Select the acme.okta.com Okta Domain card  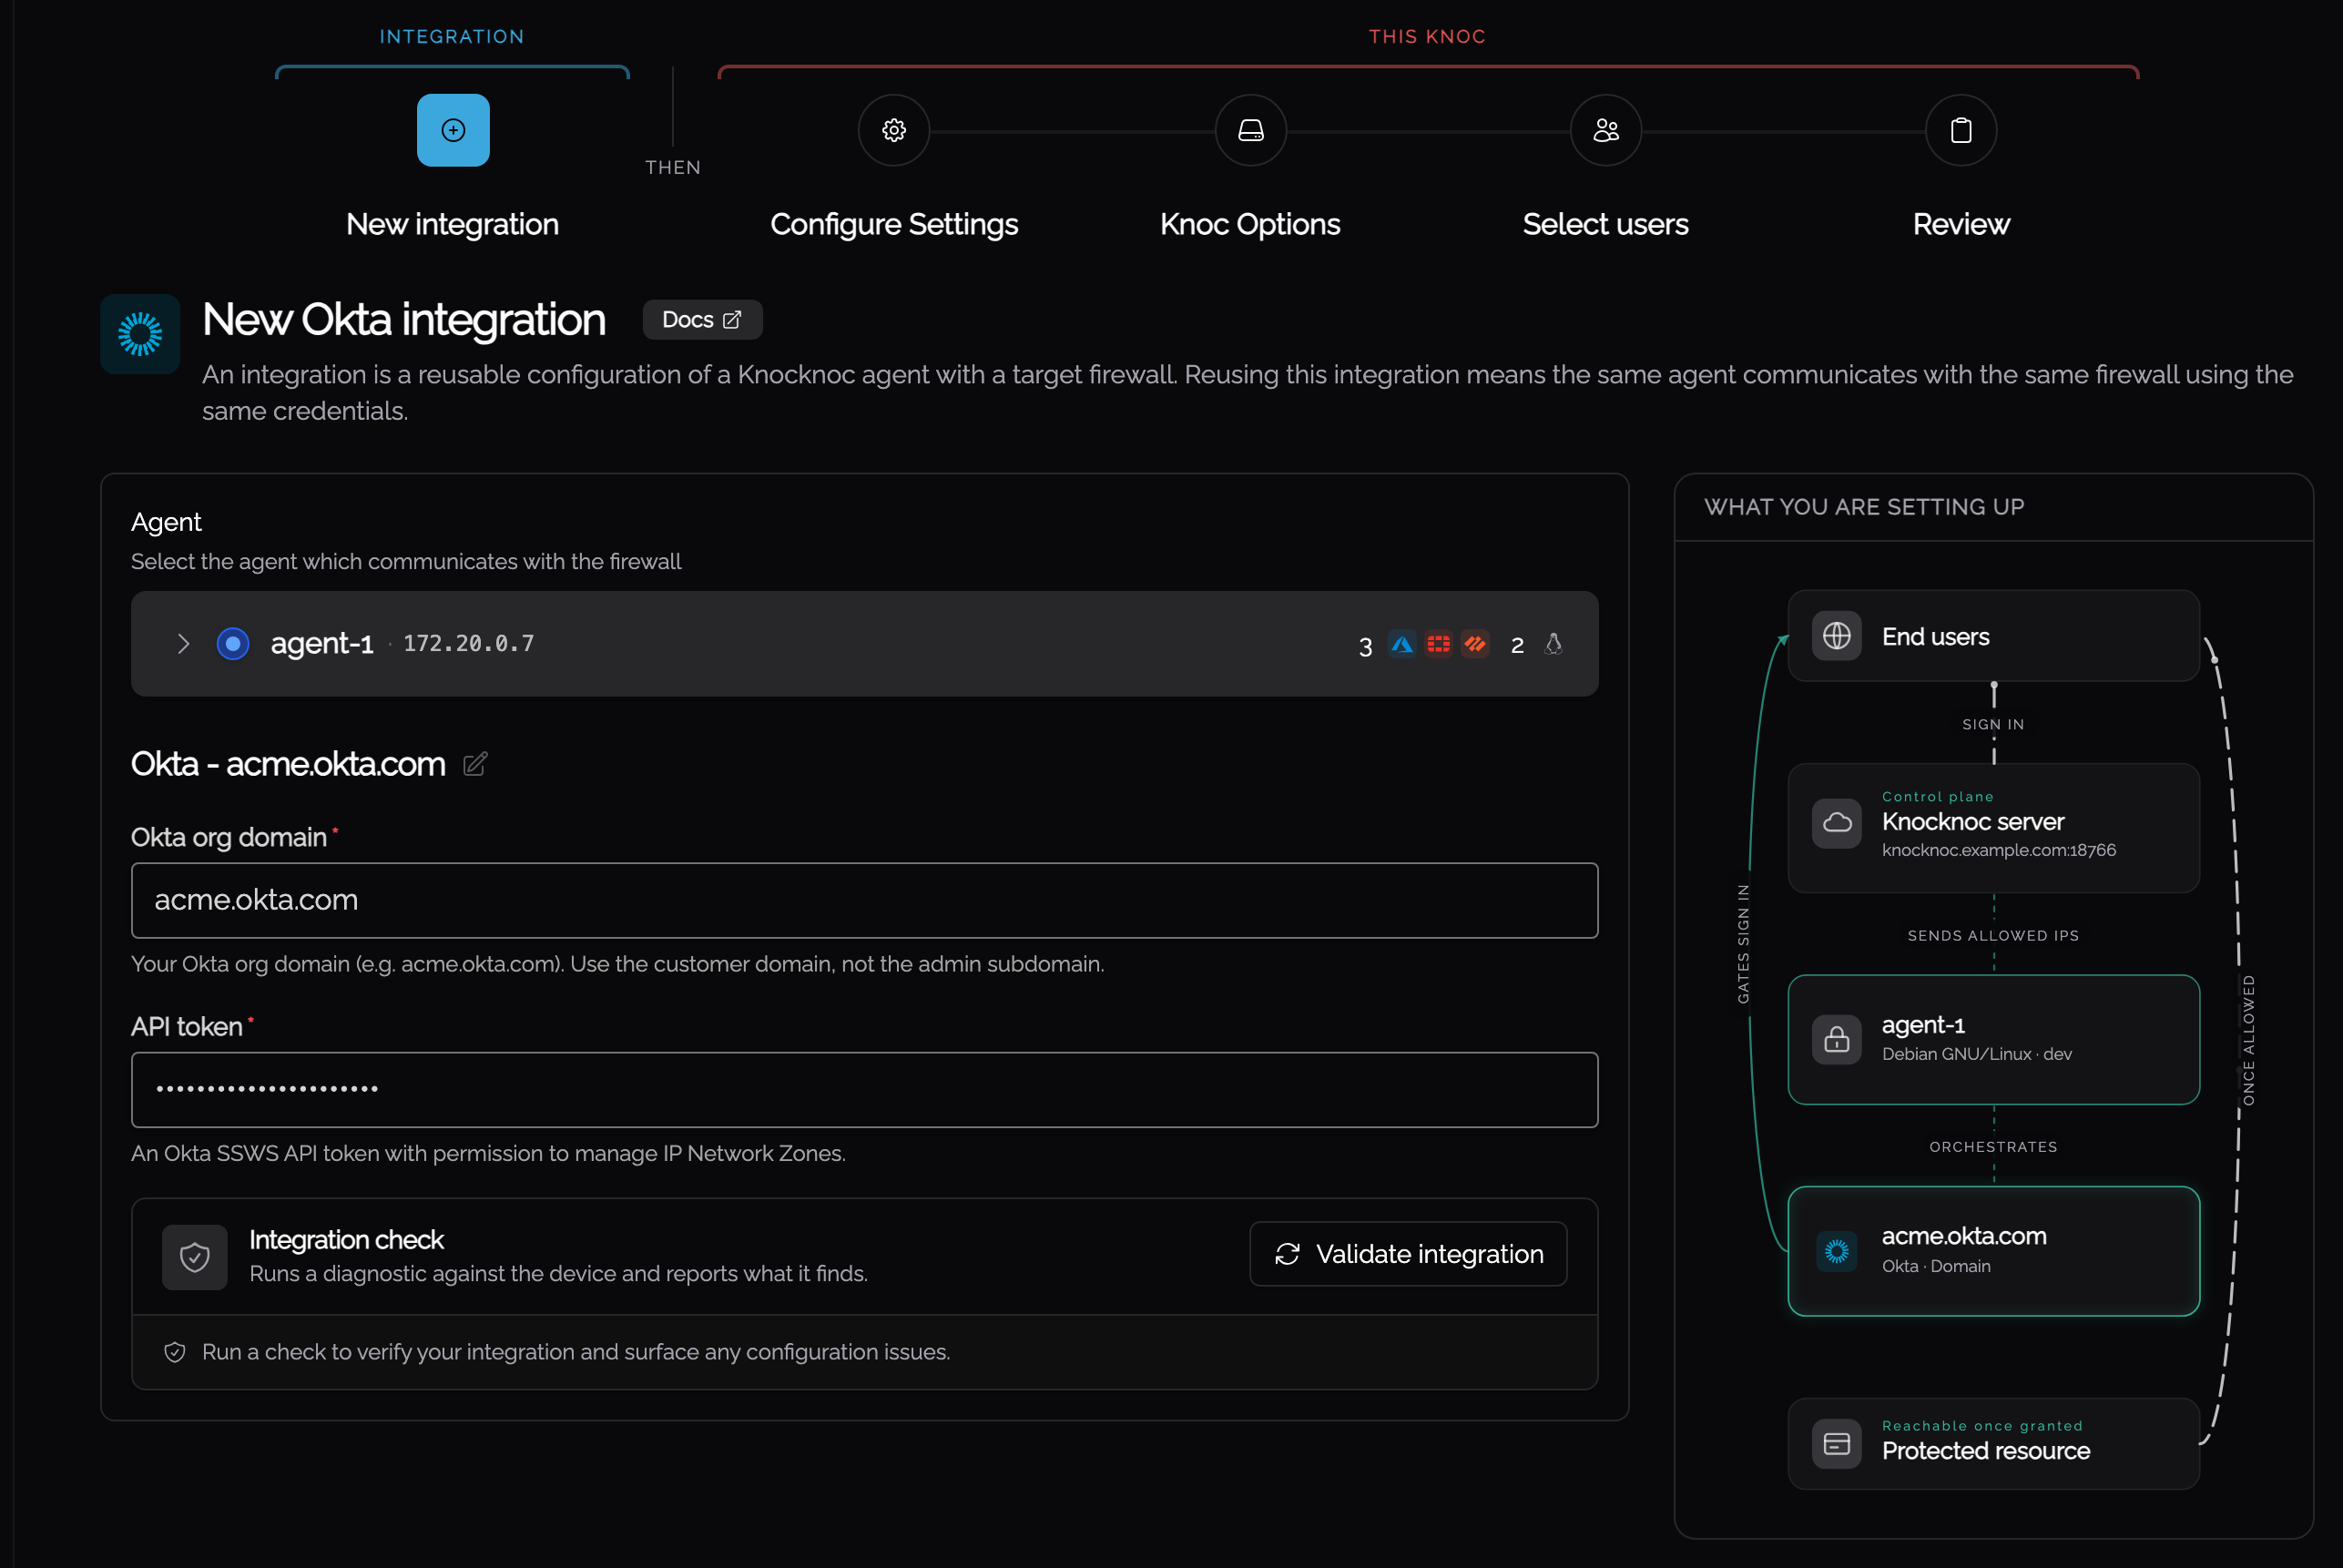[1993, 1251]
